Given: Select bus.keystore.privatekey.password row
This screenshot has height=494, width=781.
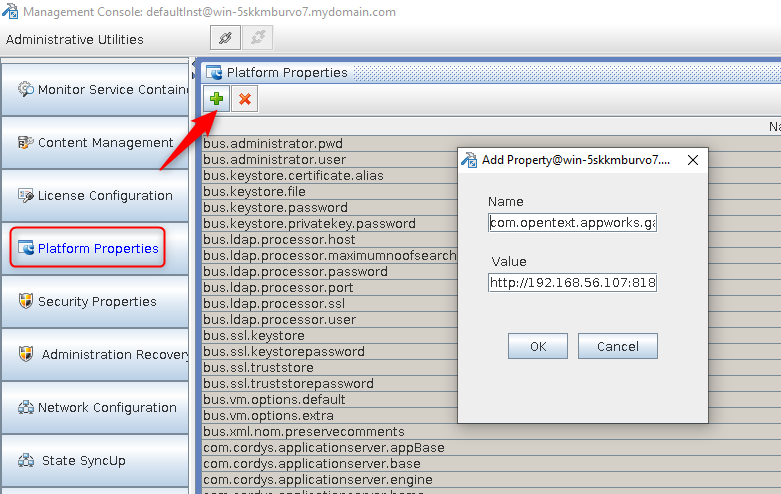Looking at the screenshot, I should pyautogui.click(x=330, y=223).
